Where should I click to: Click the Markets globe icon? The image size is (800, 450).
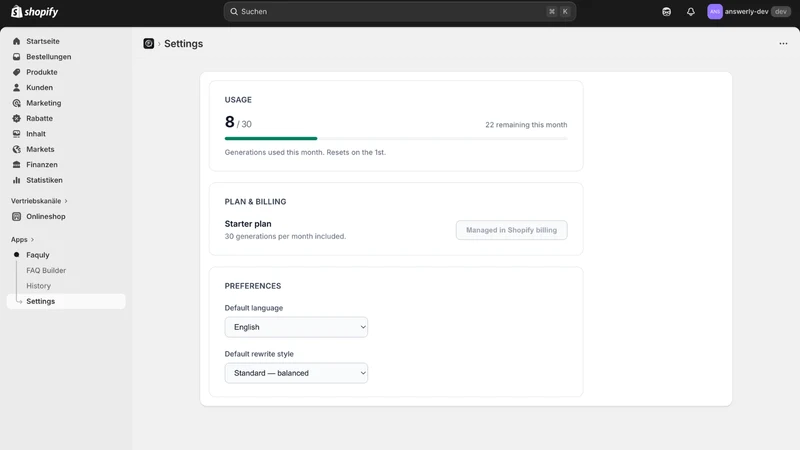pyautogui.click(x=16, y=149)
